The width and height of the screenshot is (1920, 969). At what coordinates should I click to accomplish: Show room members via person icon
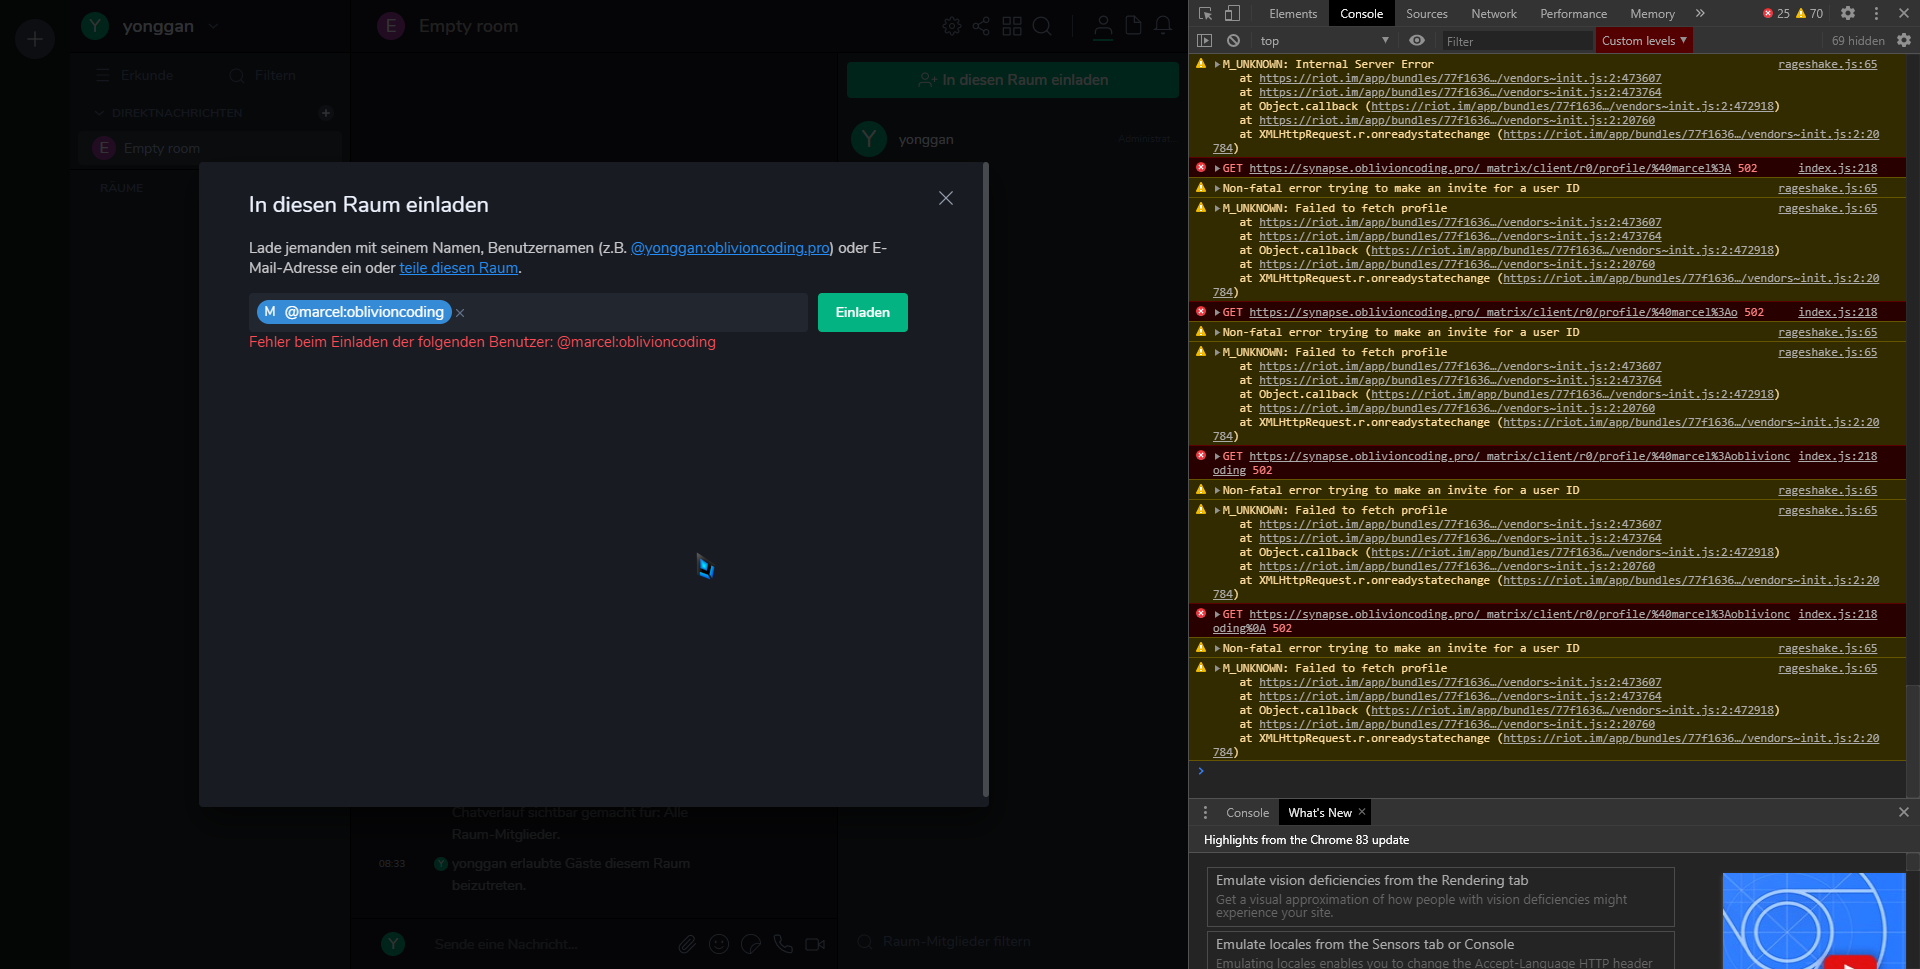tap(1103, 26)
